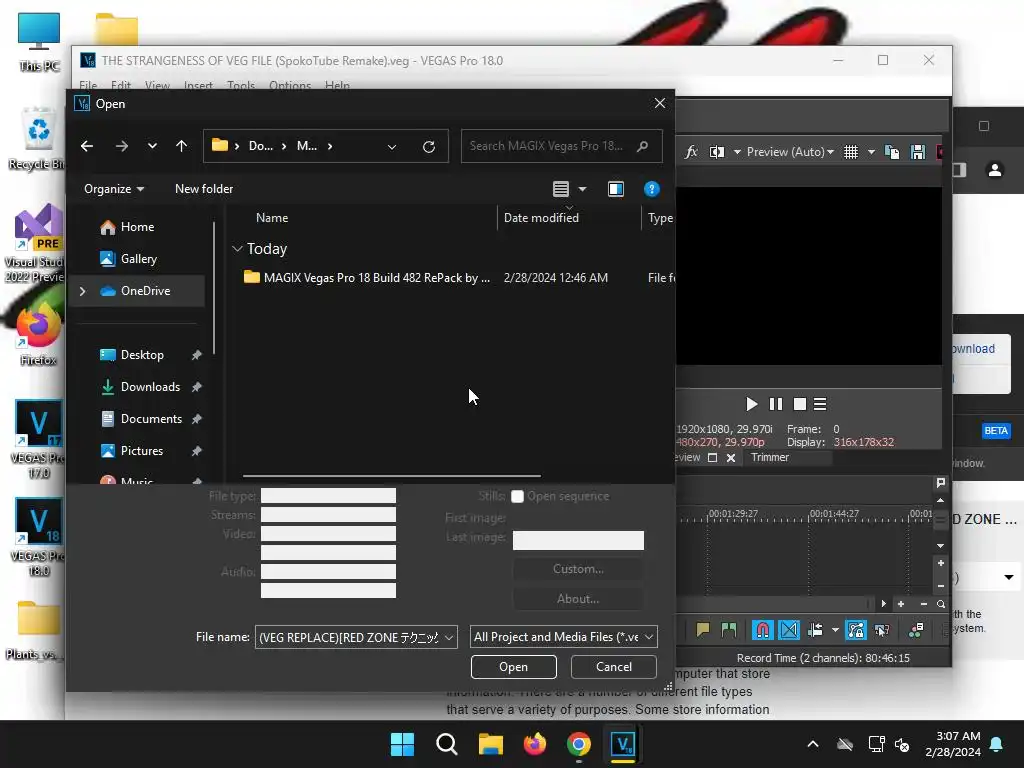The image size is (1024, 768).
Task: Open Downloads quick access folder
Action: [150, 387]
